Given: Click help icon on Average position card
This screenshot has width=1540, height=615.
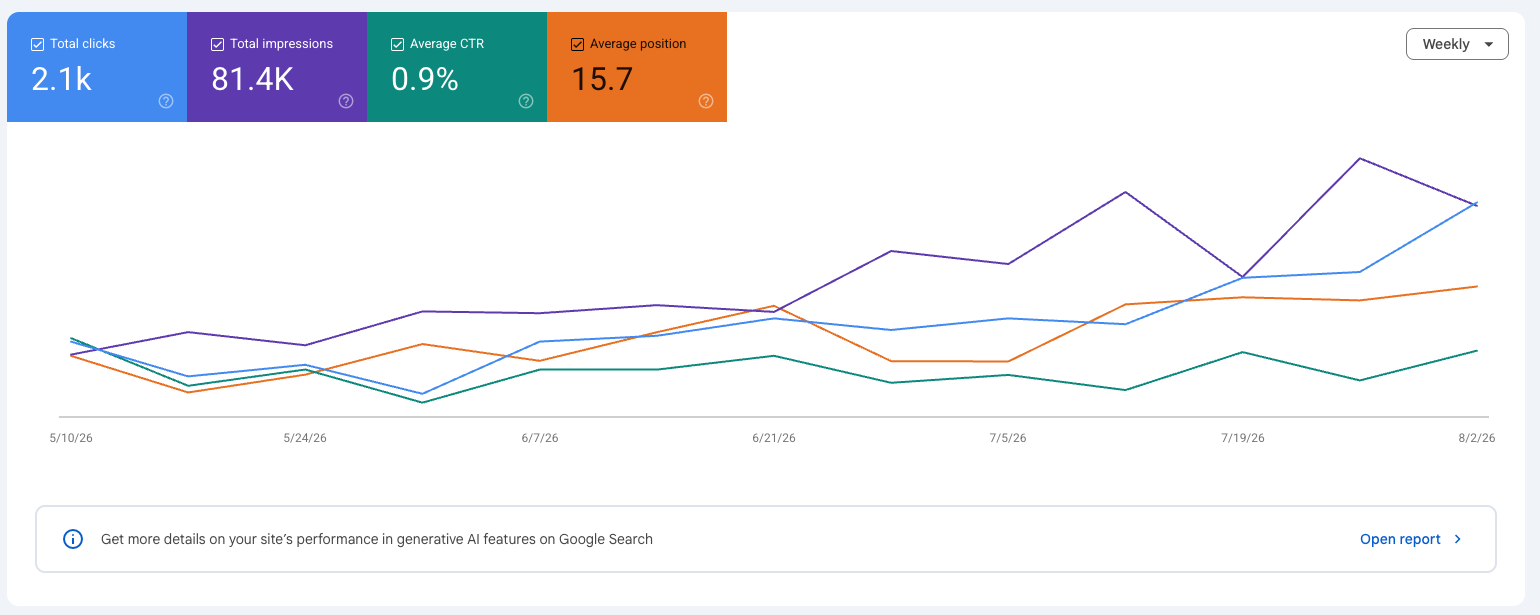Looking at the screenshot, I should point(706,101).
